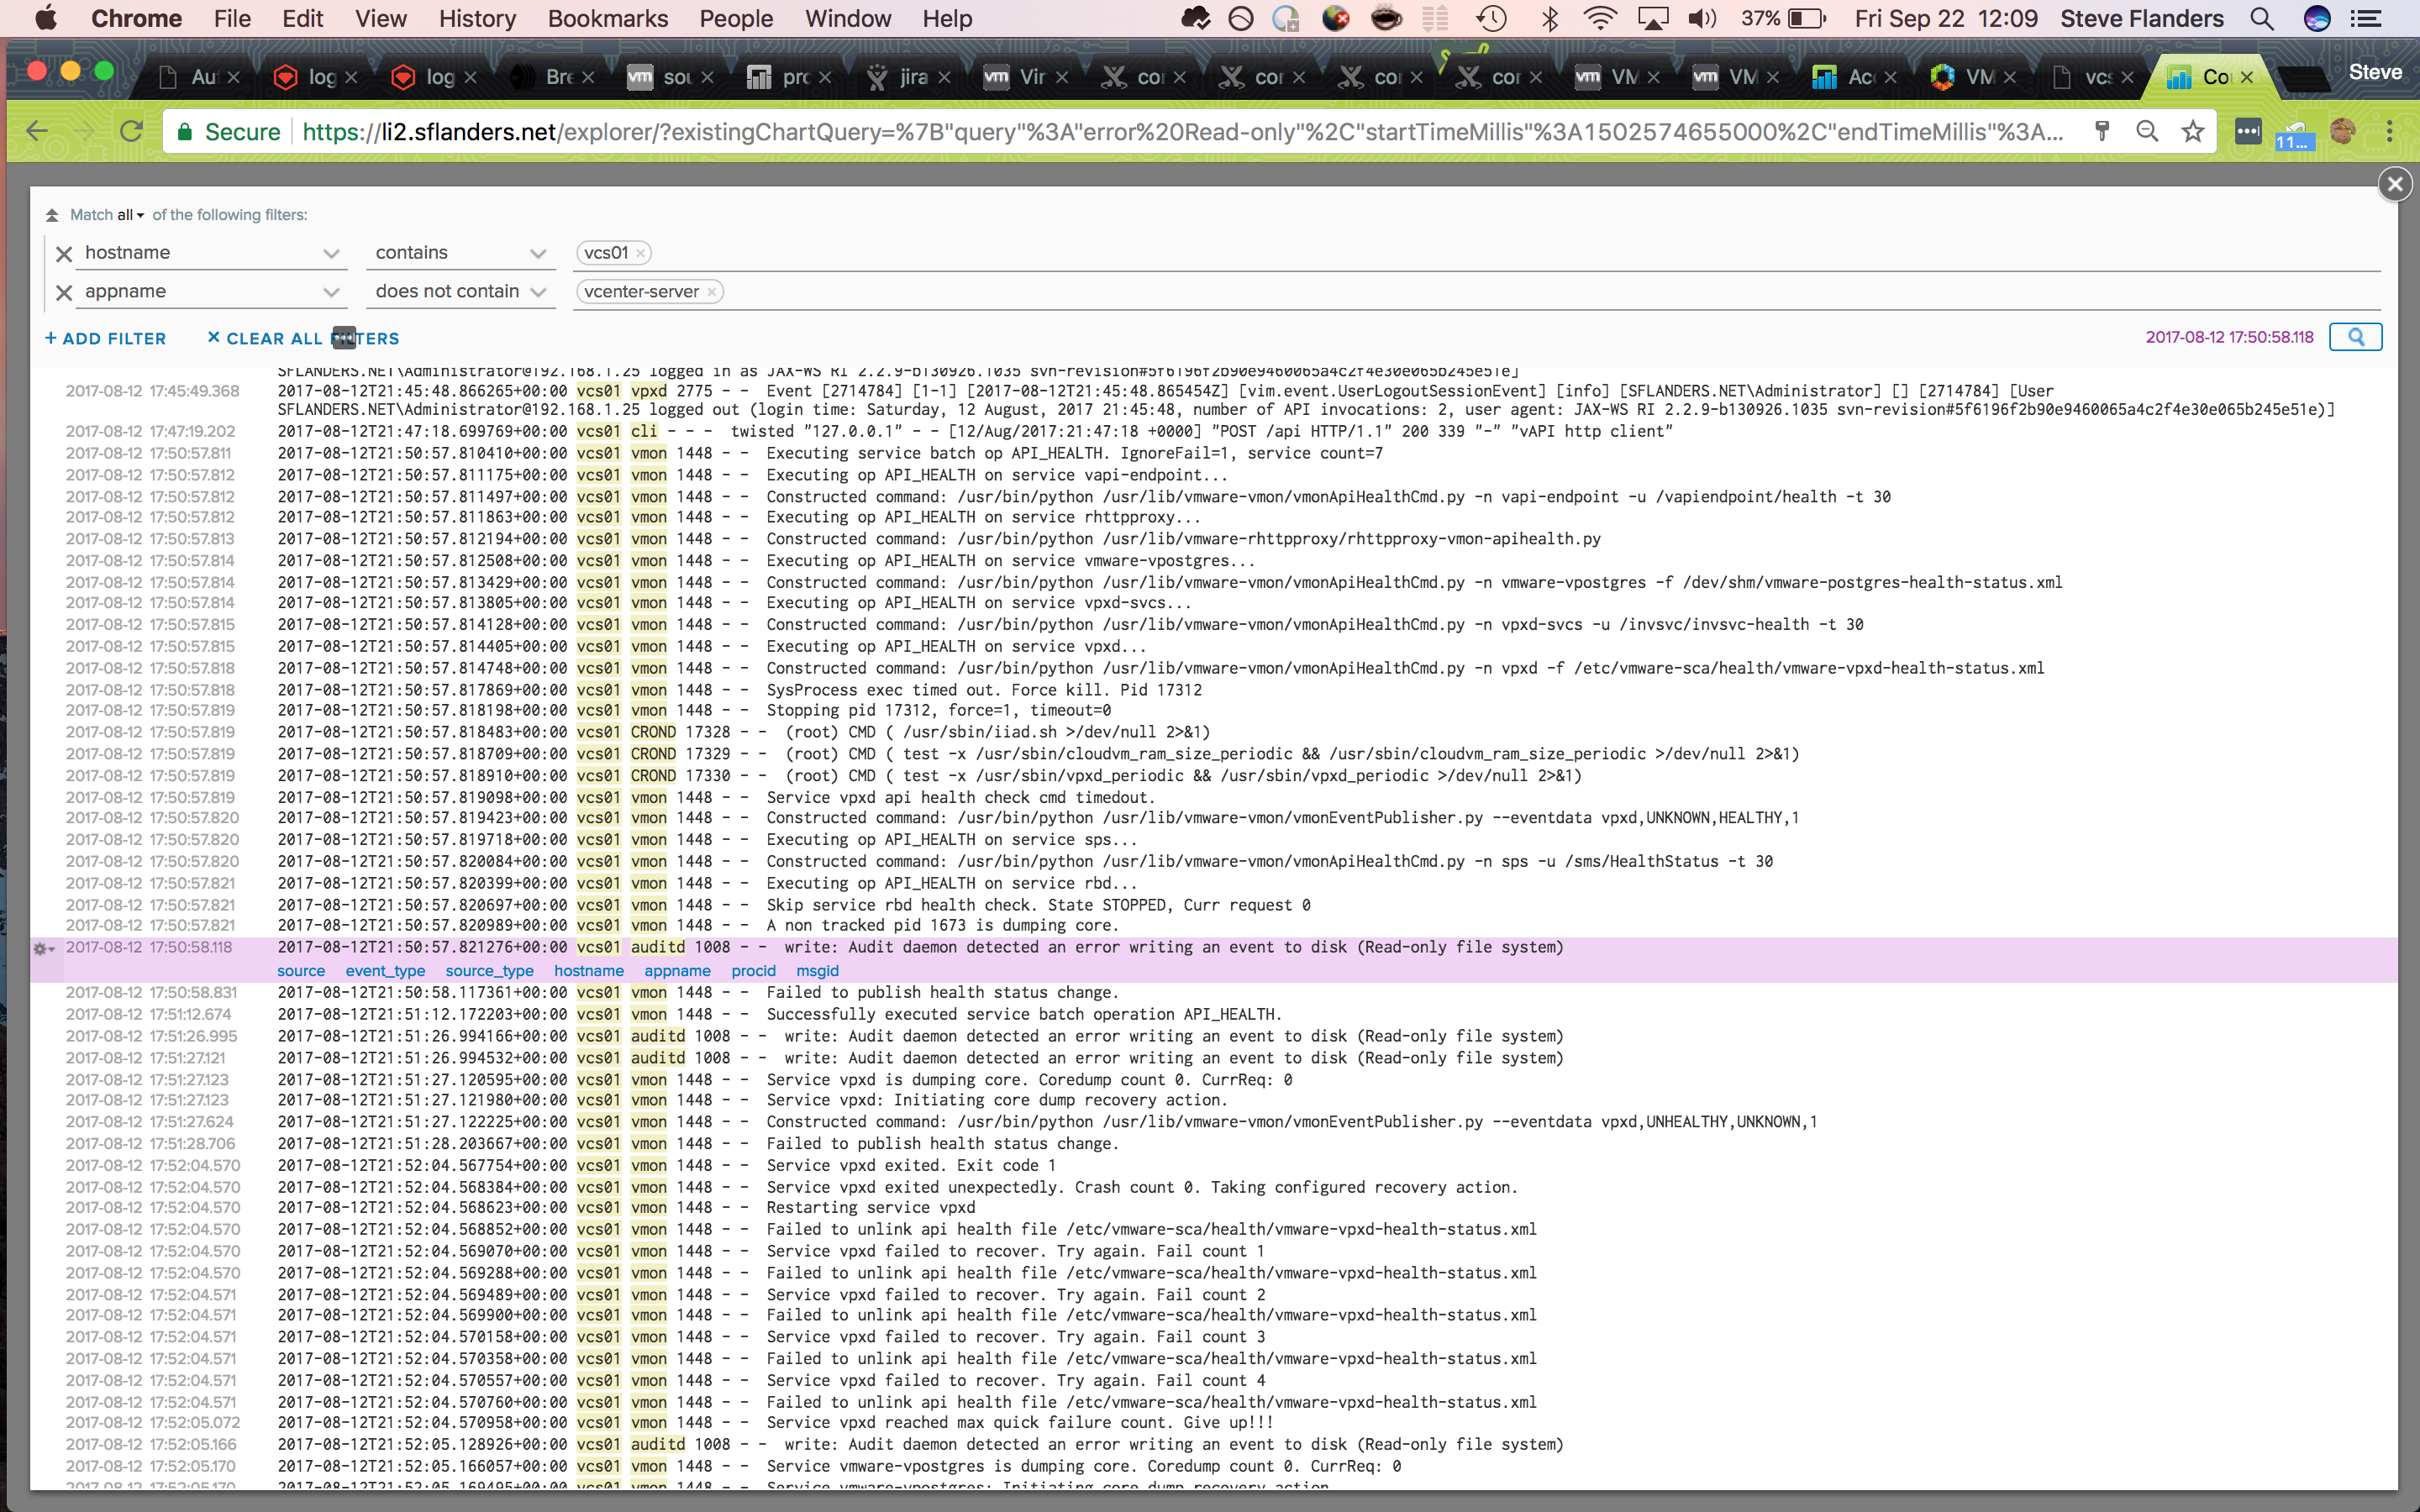Collapse the filters panel arrow icon
This screenshot has height=1512, width=2420.
(x=52, y=215)
